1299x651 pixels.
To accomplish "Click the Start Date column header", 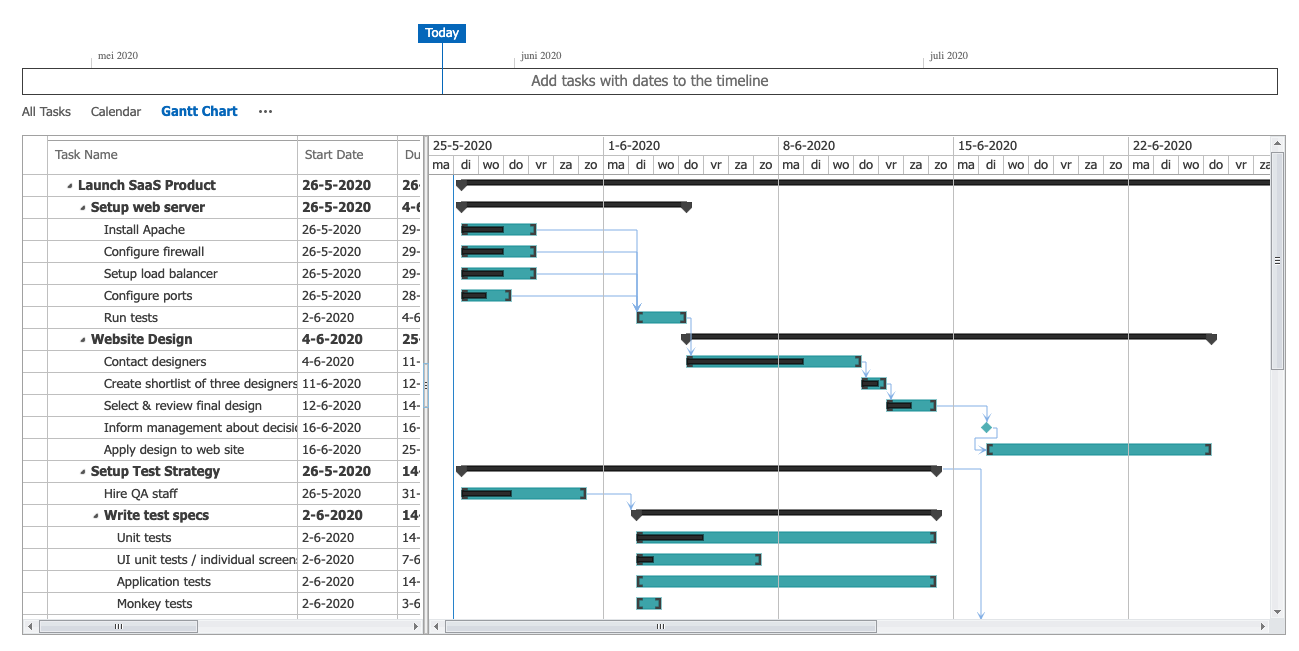I will 334,155.
